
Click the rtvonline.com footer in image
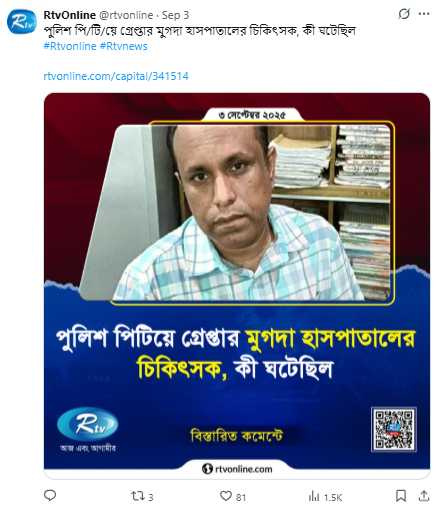(237, 469)
